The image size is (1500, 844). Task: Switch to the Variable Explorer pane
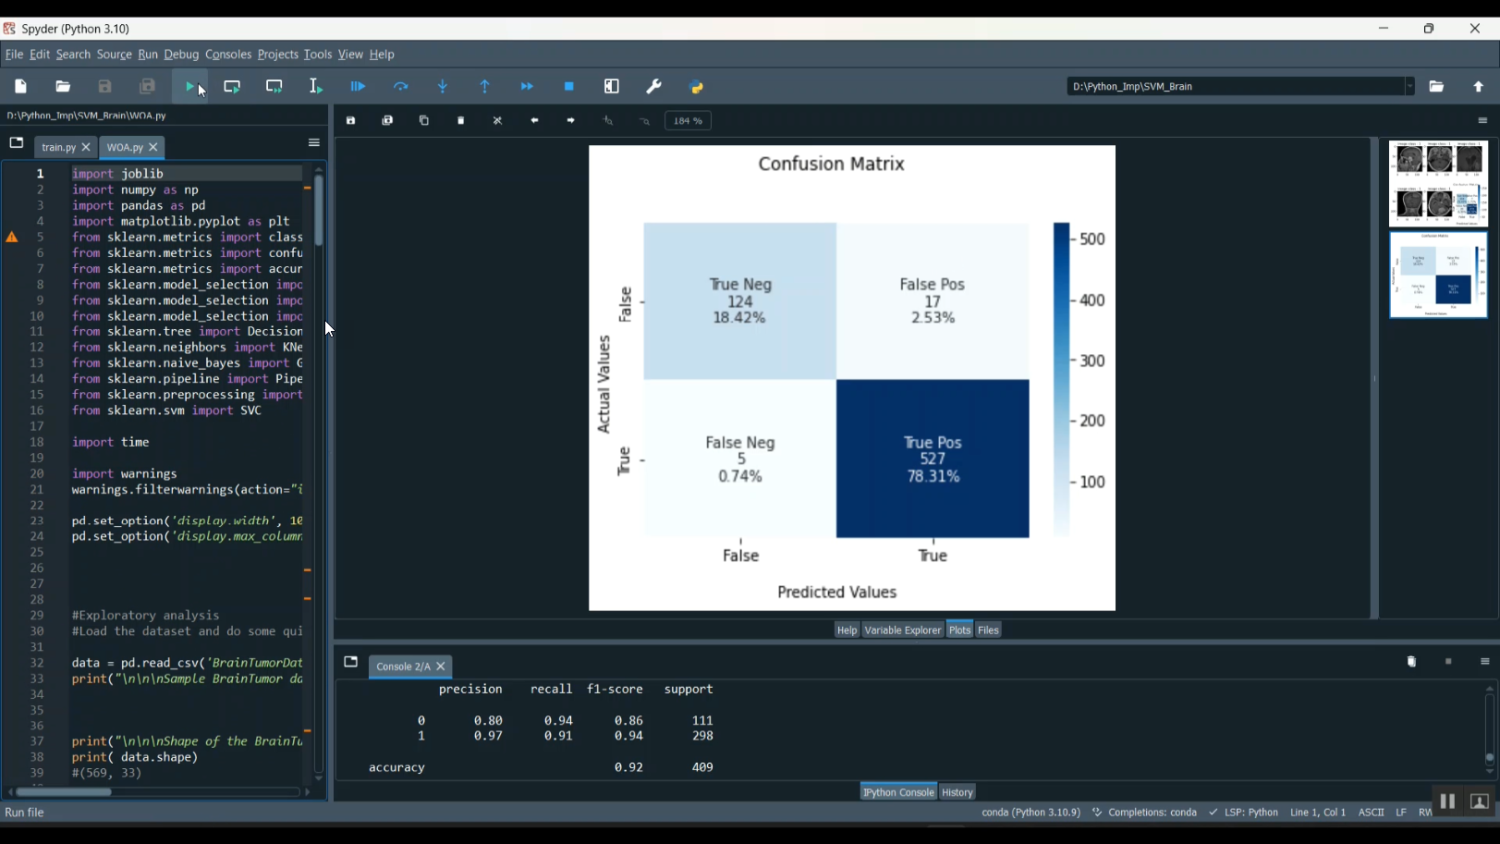click(x=902, y=630)
